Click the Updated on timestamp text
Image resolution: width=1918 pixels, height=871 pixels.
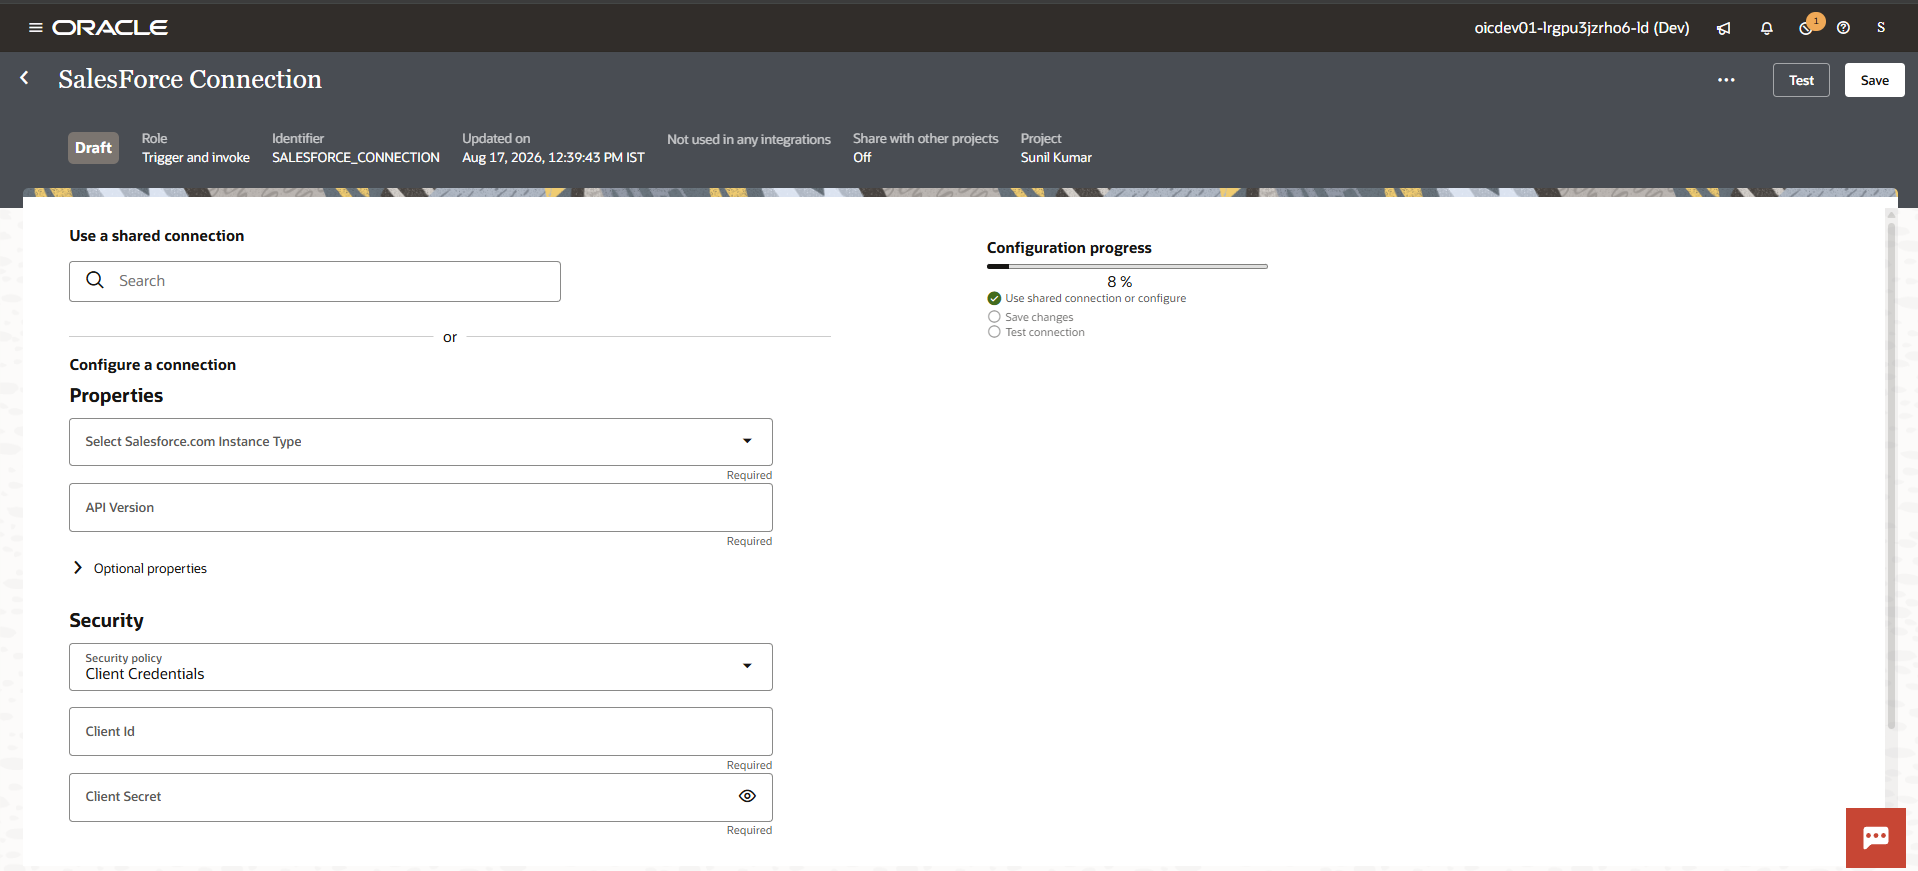553,158
